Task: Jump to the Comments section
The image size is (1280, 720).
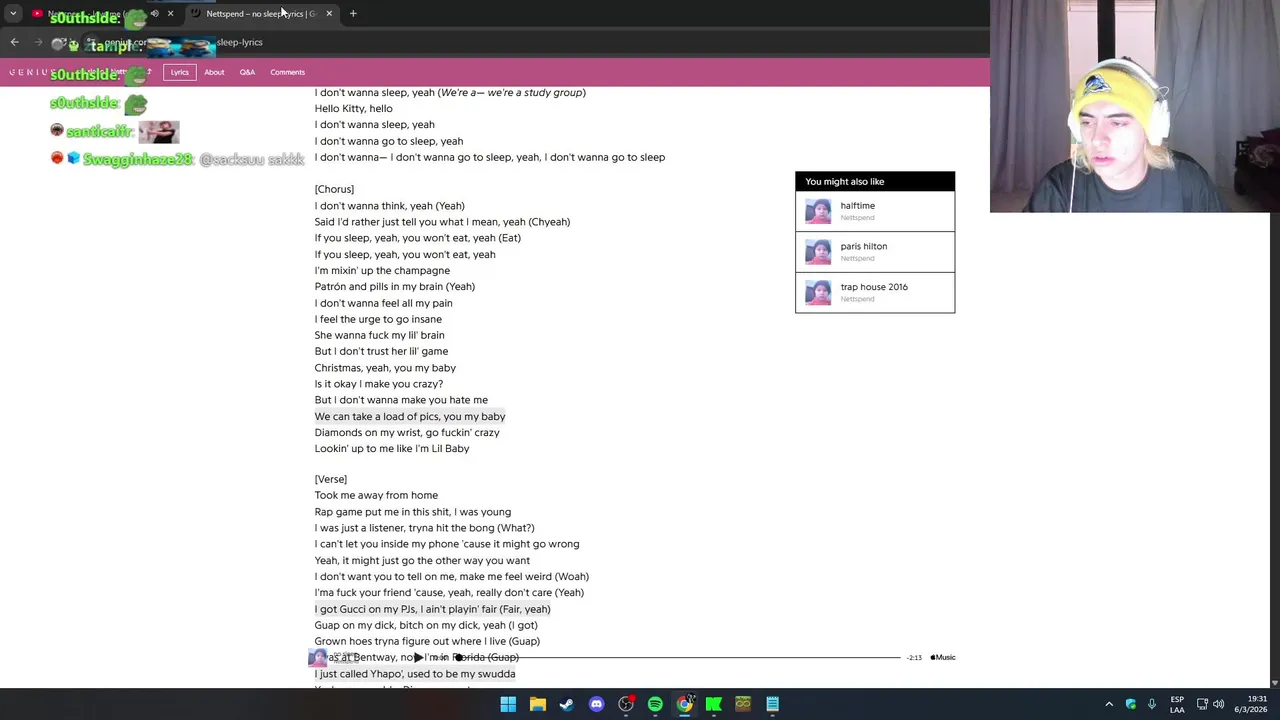Action: tap(287, 72)
